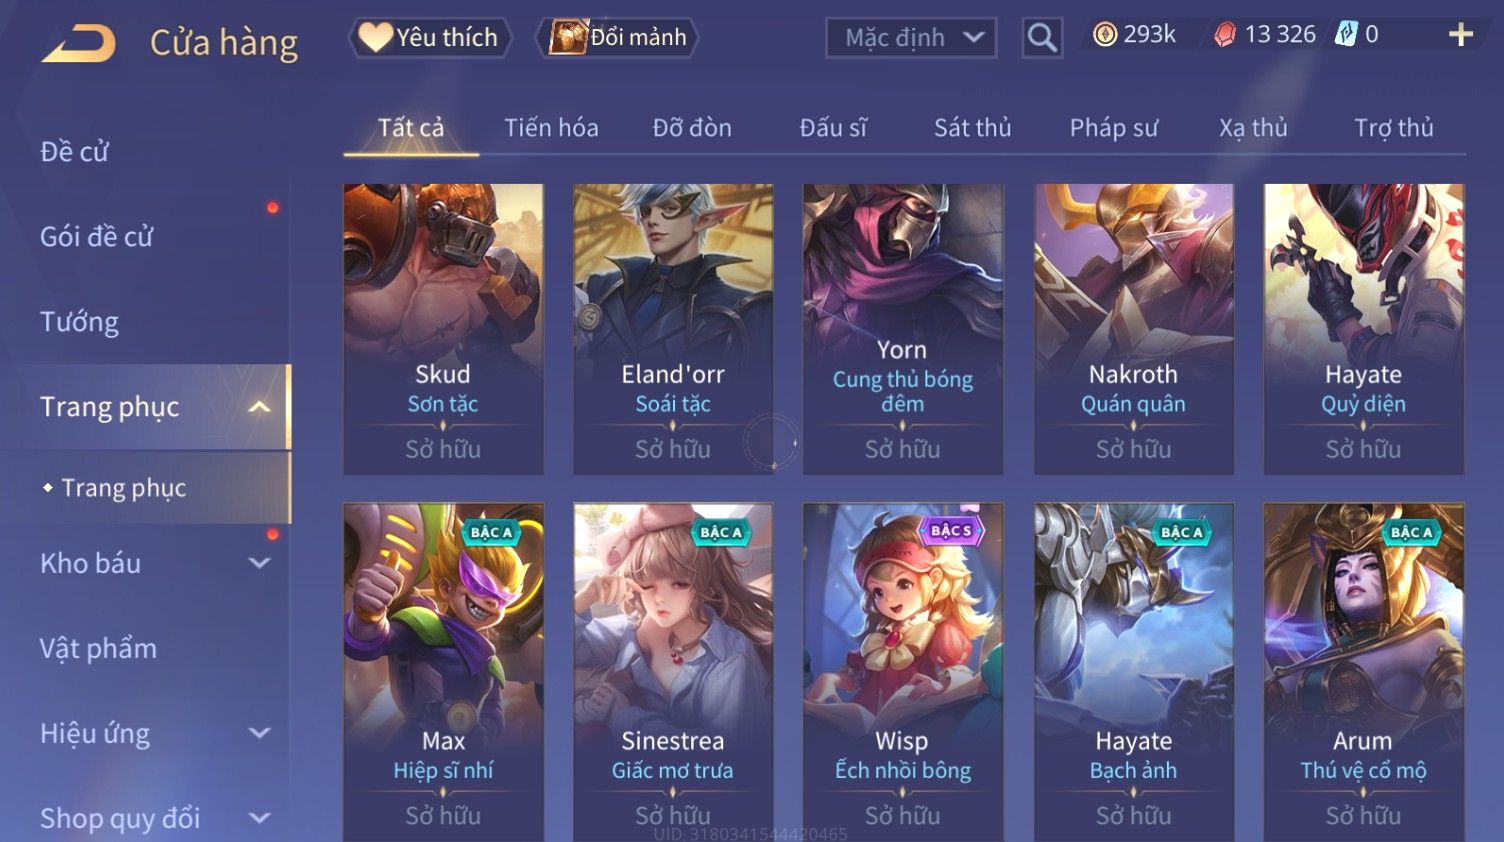Open the Mặc định sort dropdown
Image resolution: width=1504 pixels, height=842 pixels.
click(911, 38)
